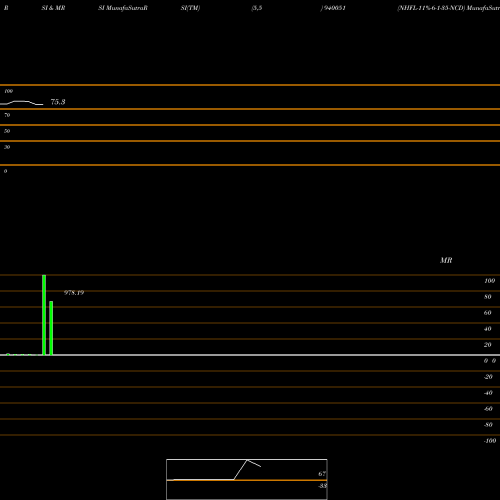The image size is (500, 500).
Task: Click the 70 label on the RSI axis
Action: tap(7, 115)
